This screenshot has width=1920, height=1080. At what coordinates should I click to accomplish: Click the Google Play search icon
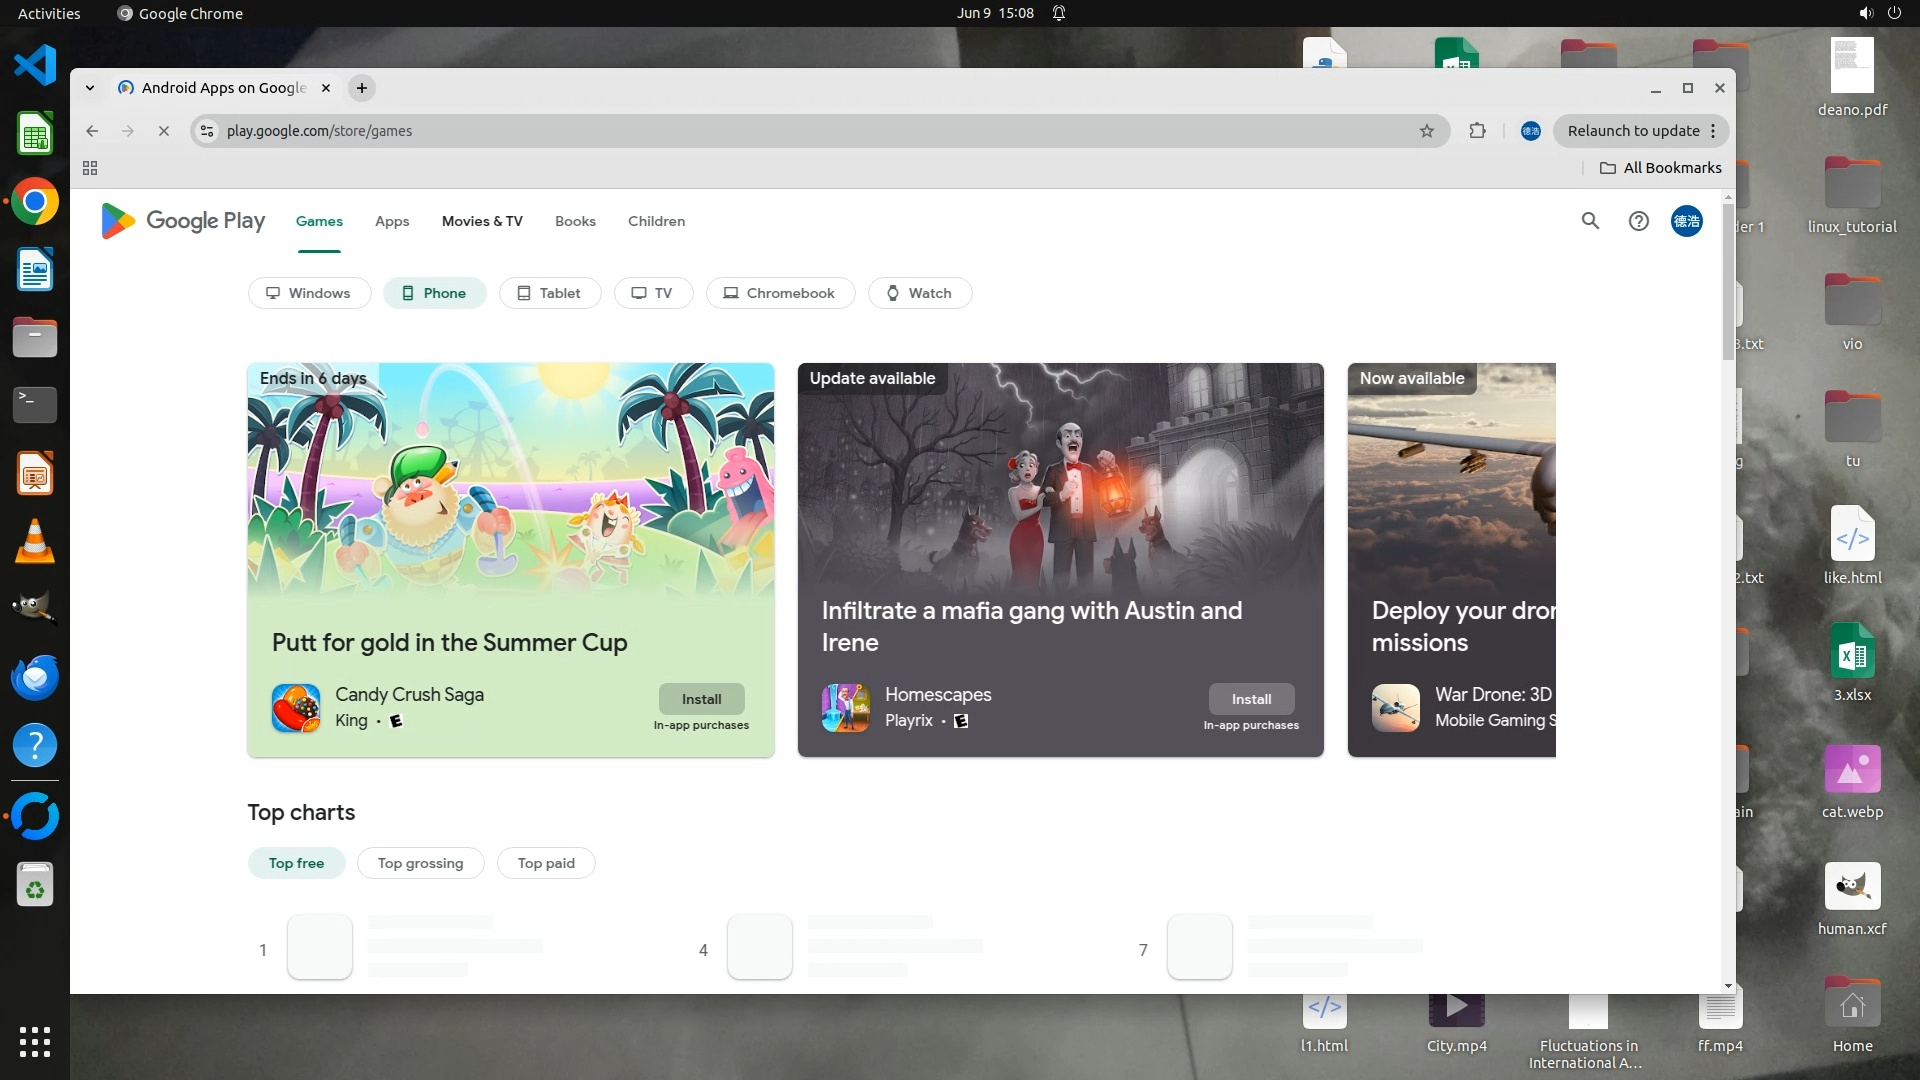(1590, 221)
